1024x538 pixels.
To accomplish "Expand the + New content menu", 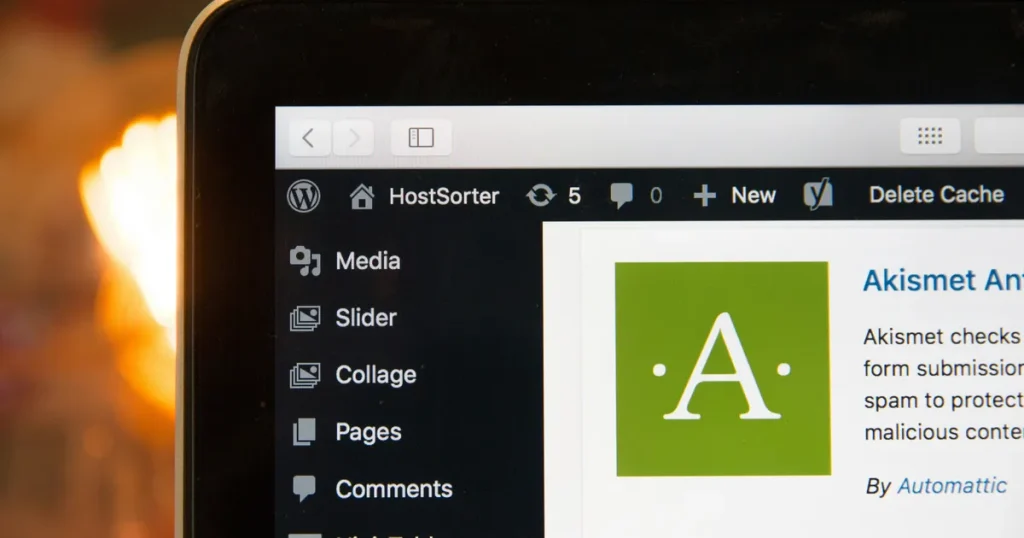I will click(735, 196).
